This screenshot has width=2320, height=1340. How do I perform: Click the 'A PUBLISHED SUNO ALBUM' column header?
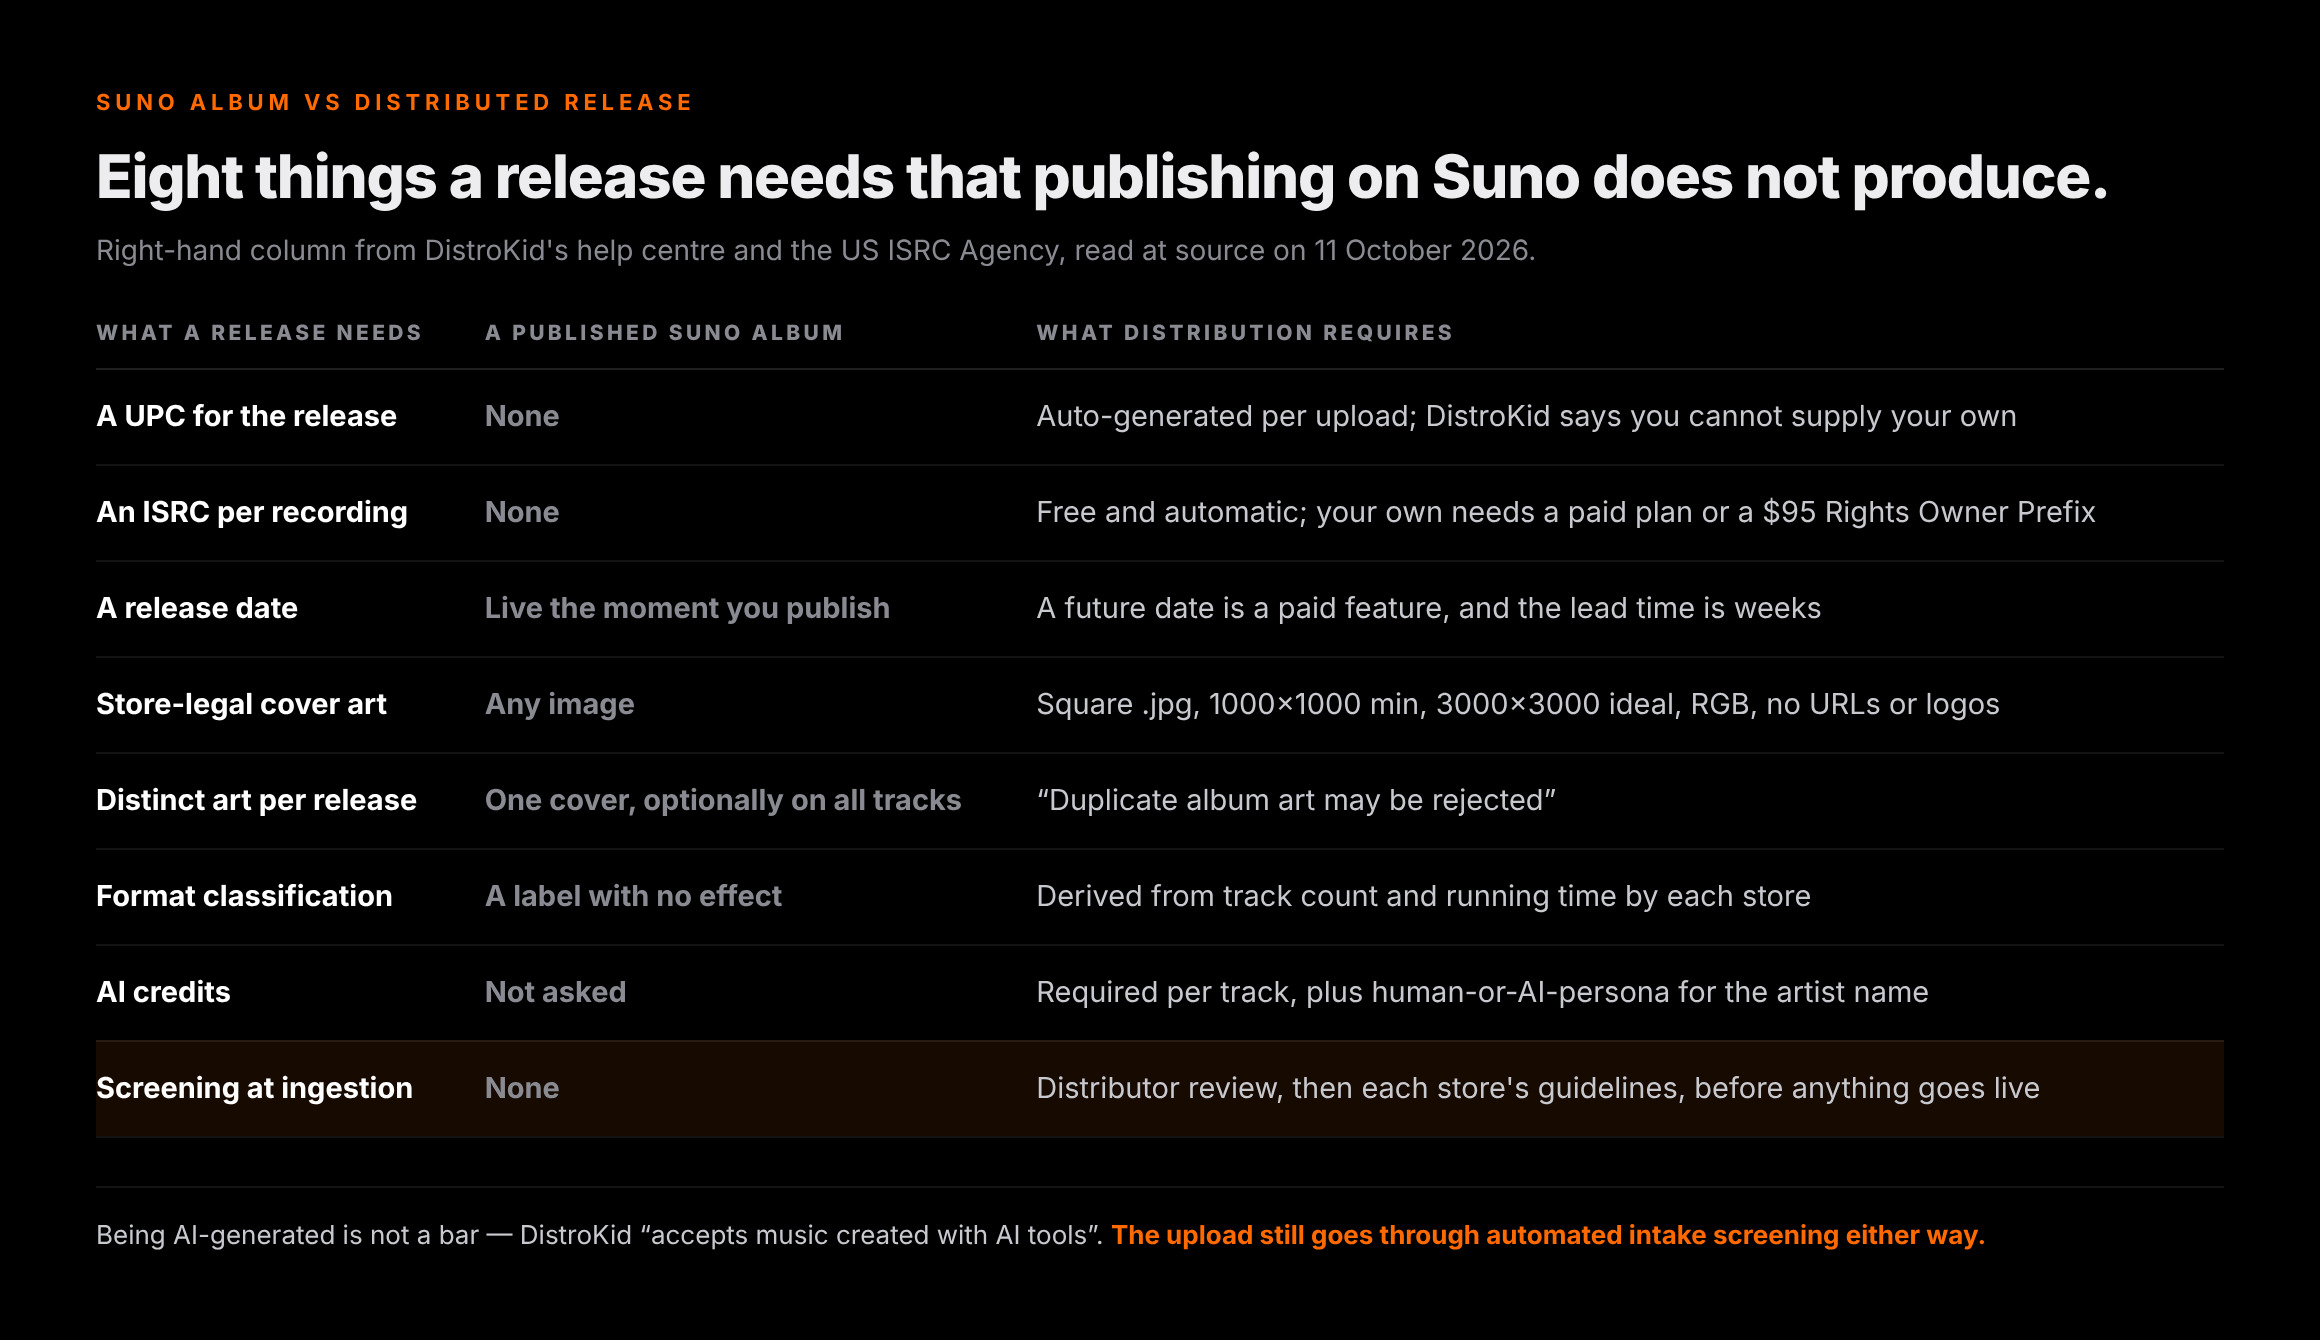(x=664, y=333)
